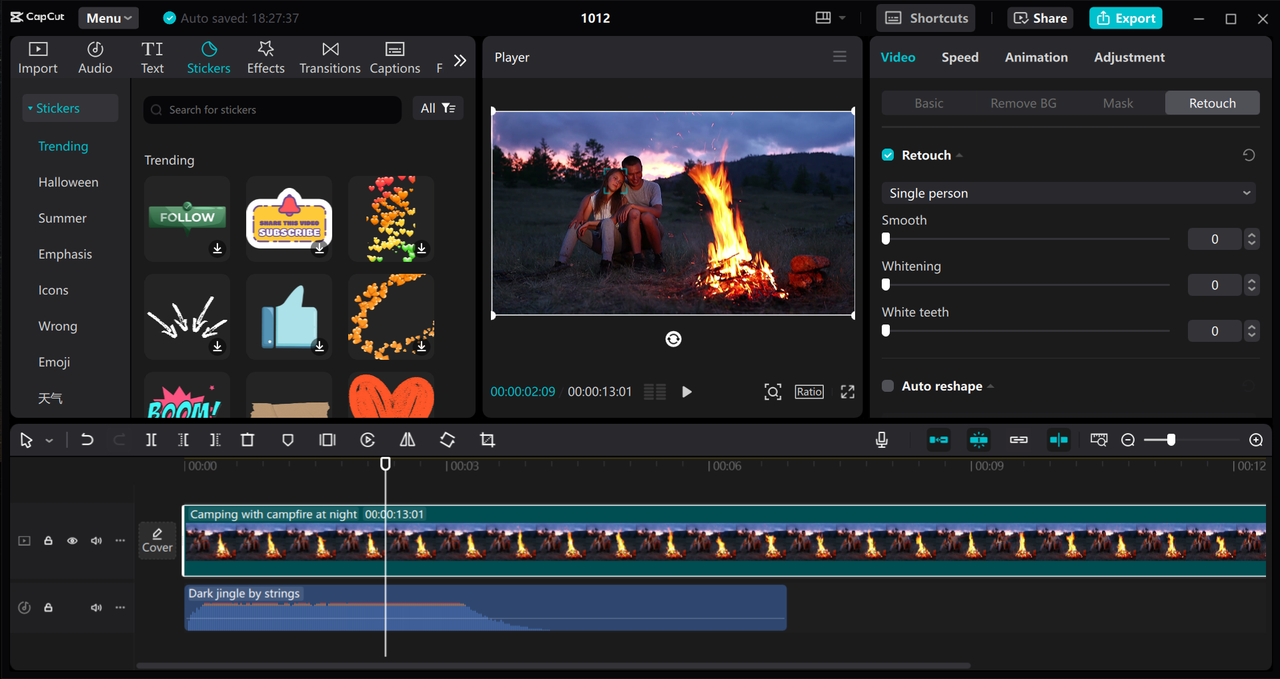This screenshot has height=679, width=1280.
Task: Click the Mirror flip icon
Action: (x=407, y=440)
